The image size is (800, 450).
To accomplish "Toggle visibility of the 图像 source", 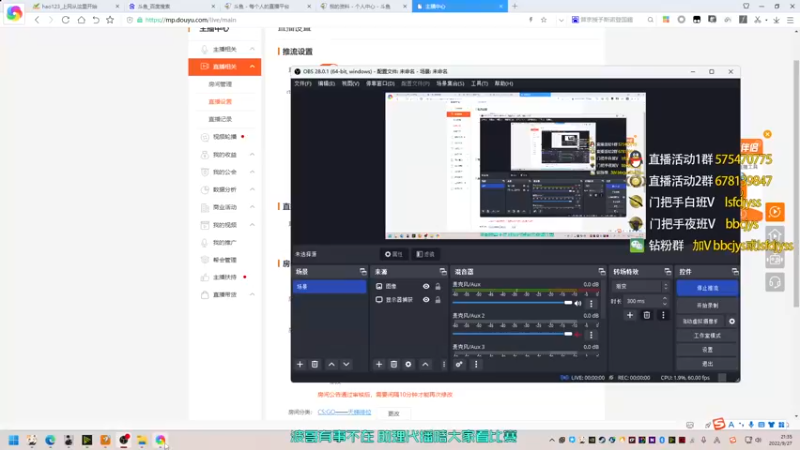I will coord(426,287).
